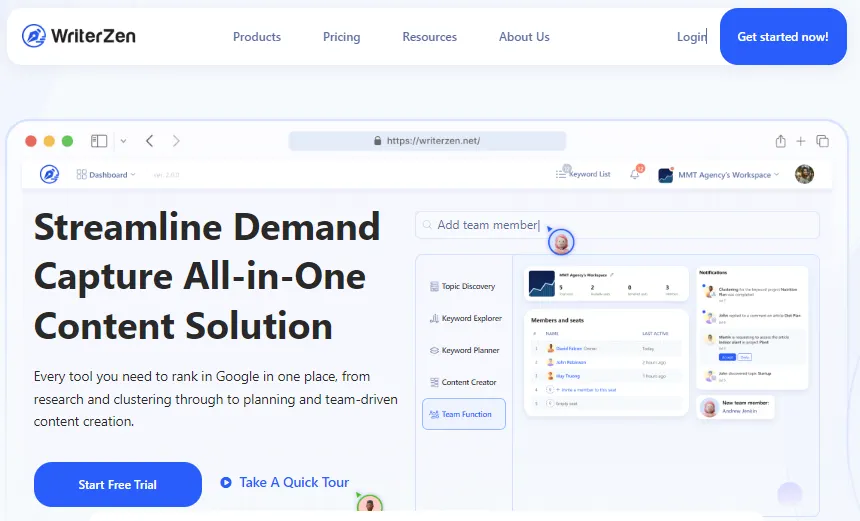
Task: Expand the chevron next to the sidebar icon
Action: [123, 141]
